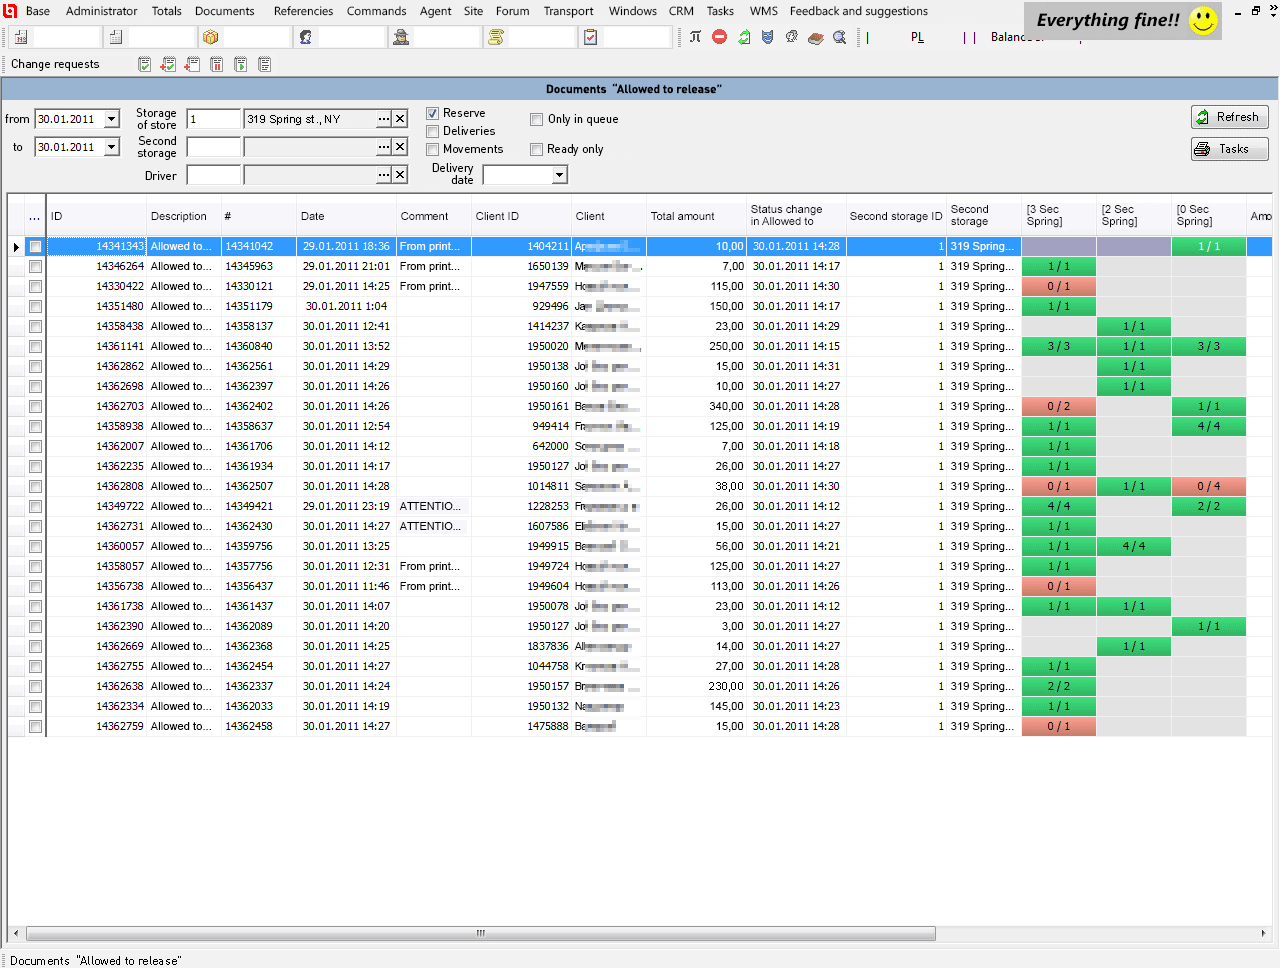Open the to date dropdown
The height and width of the screenshot is (968, 1280).
[111, 147]
